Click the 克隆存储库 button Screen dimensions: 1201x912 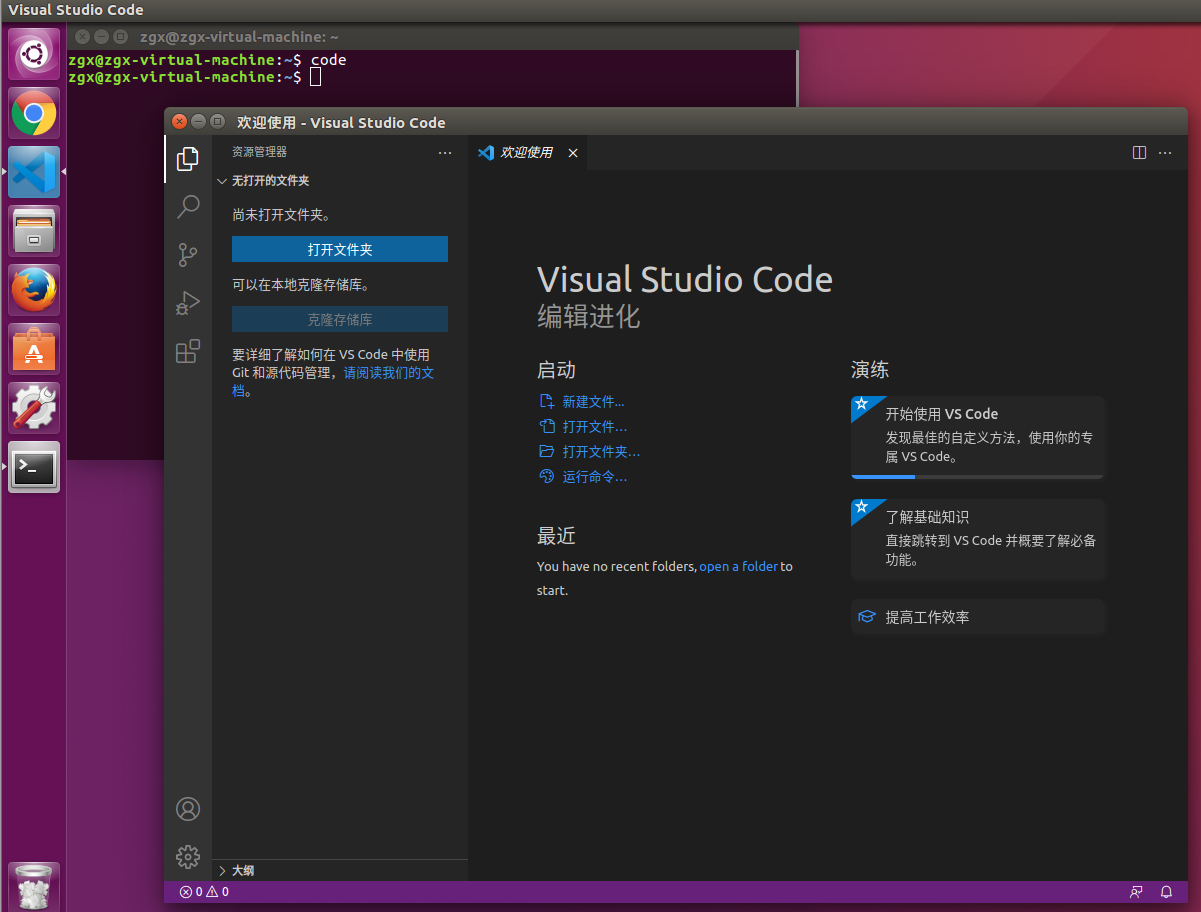point(340,320)
